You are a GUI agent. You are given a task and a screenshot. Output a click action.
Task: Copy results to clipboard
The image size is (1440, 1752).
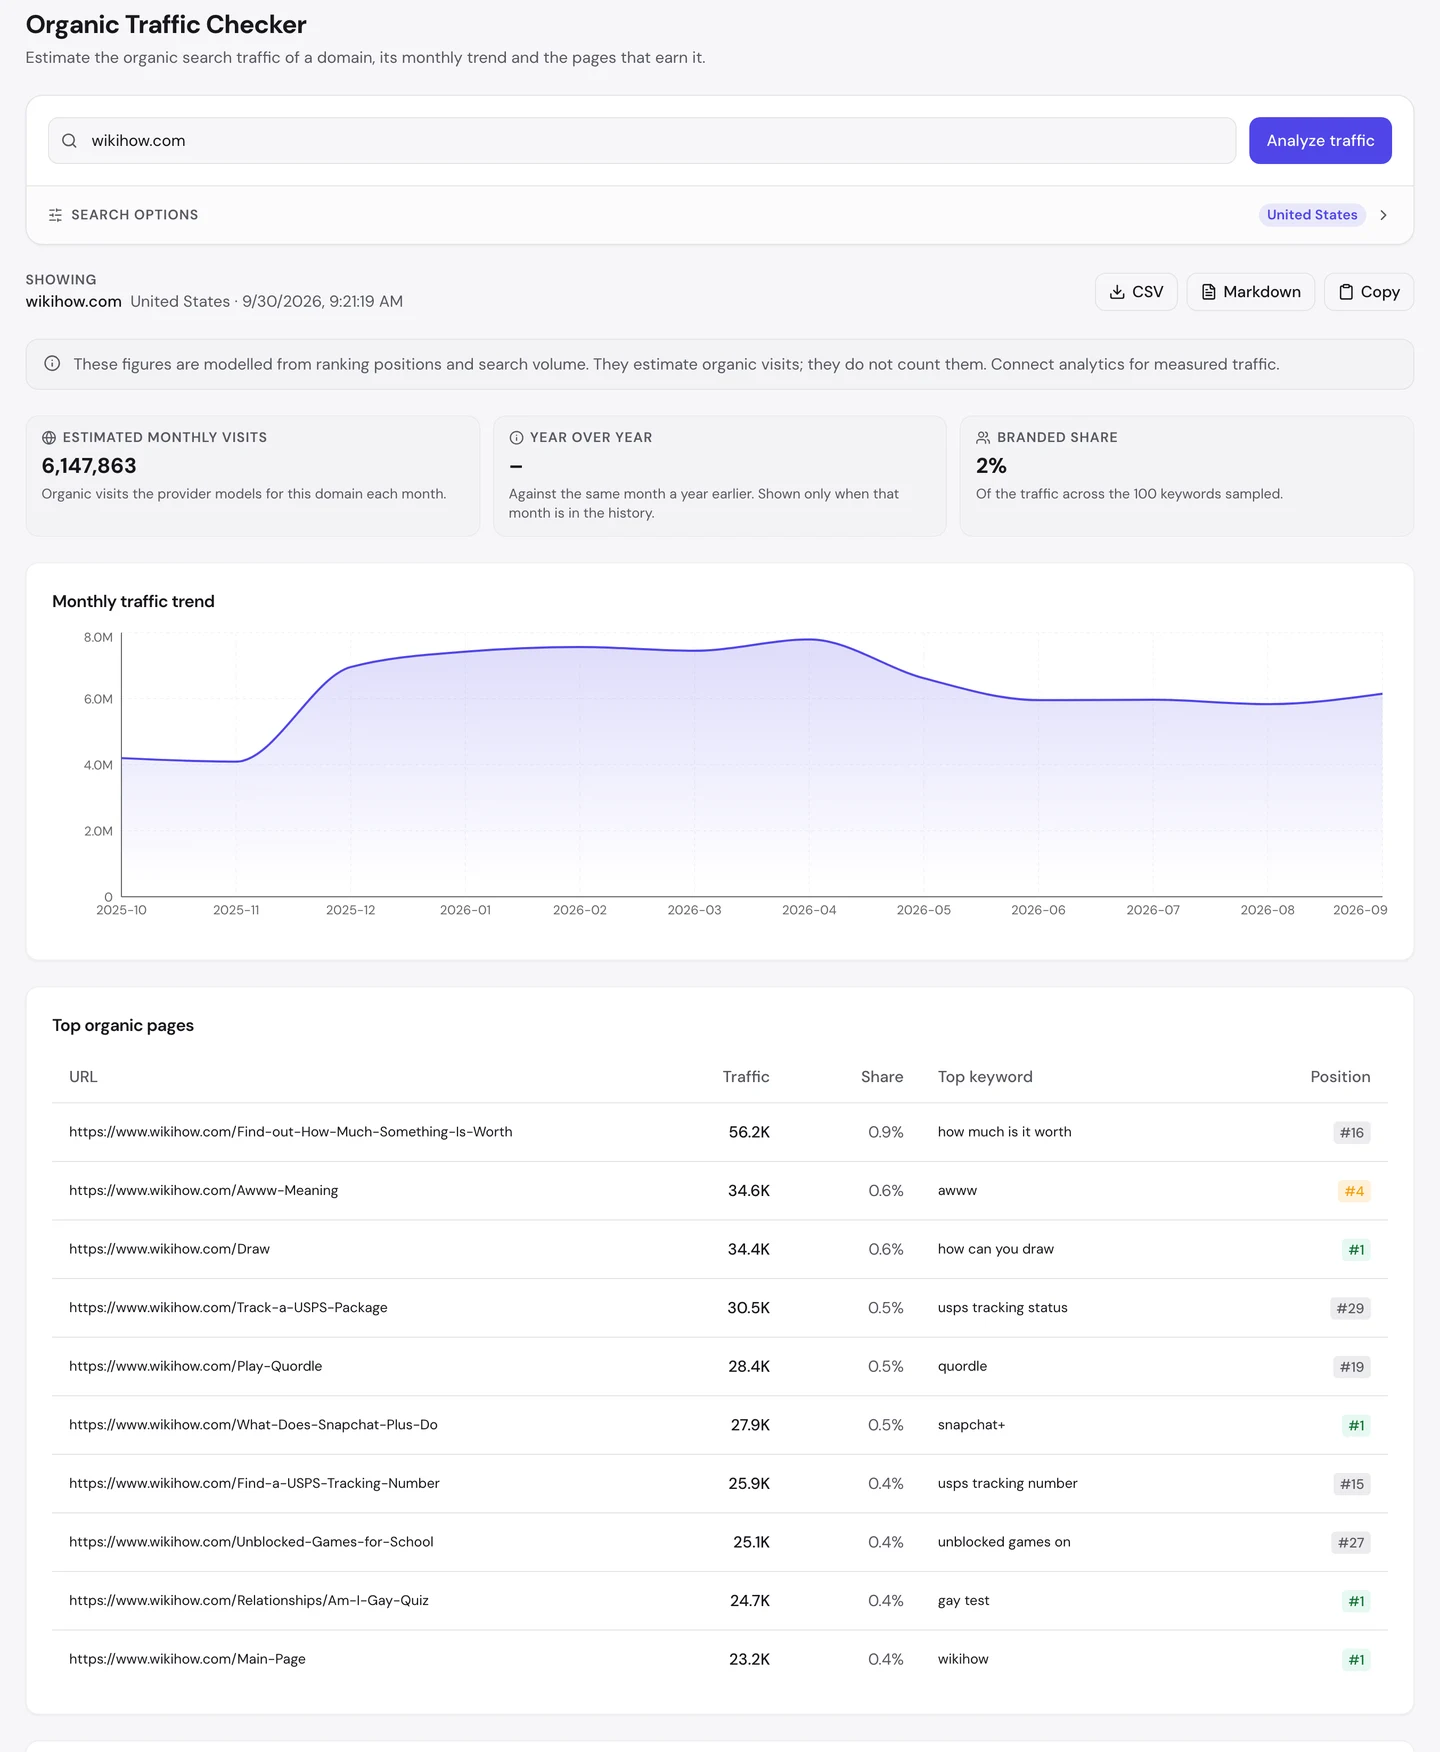click(1368, 292)
